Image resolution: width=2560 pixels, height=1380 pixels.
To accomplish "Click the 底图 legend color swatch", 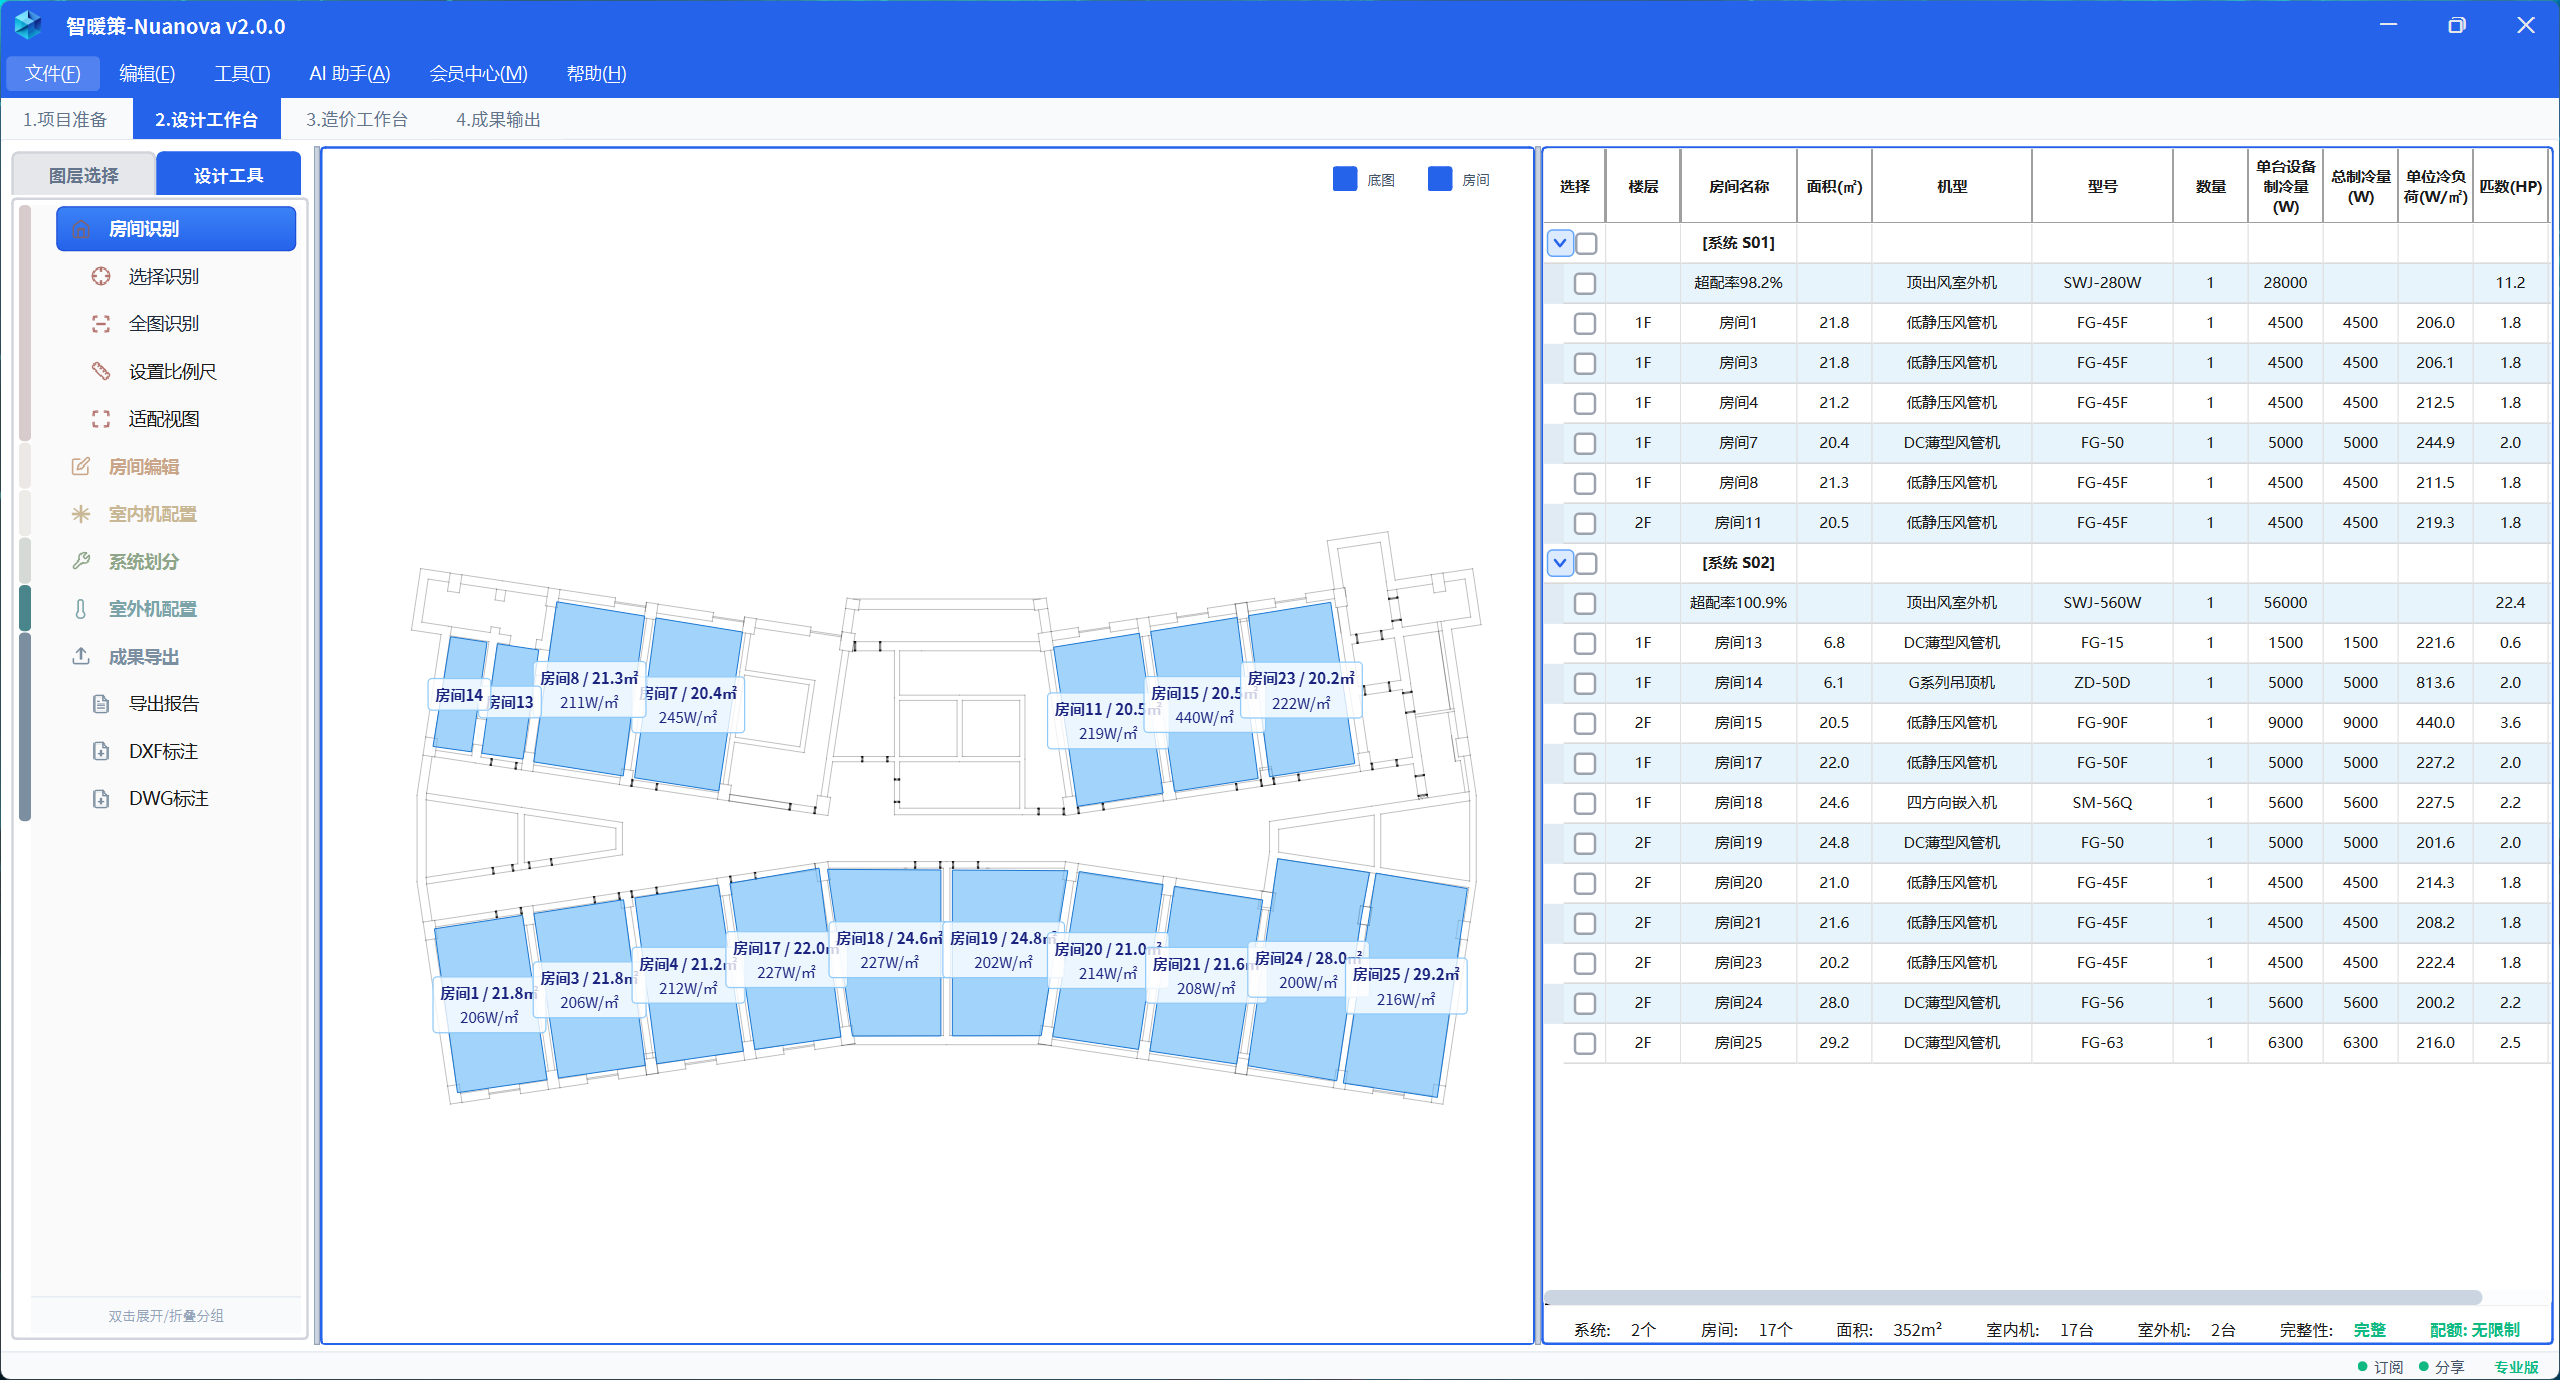I will click(1345, 179).
